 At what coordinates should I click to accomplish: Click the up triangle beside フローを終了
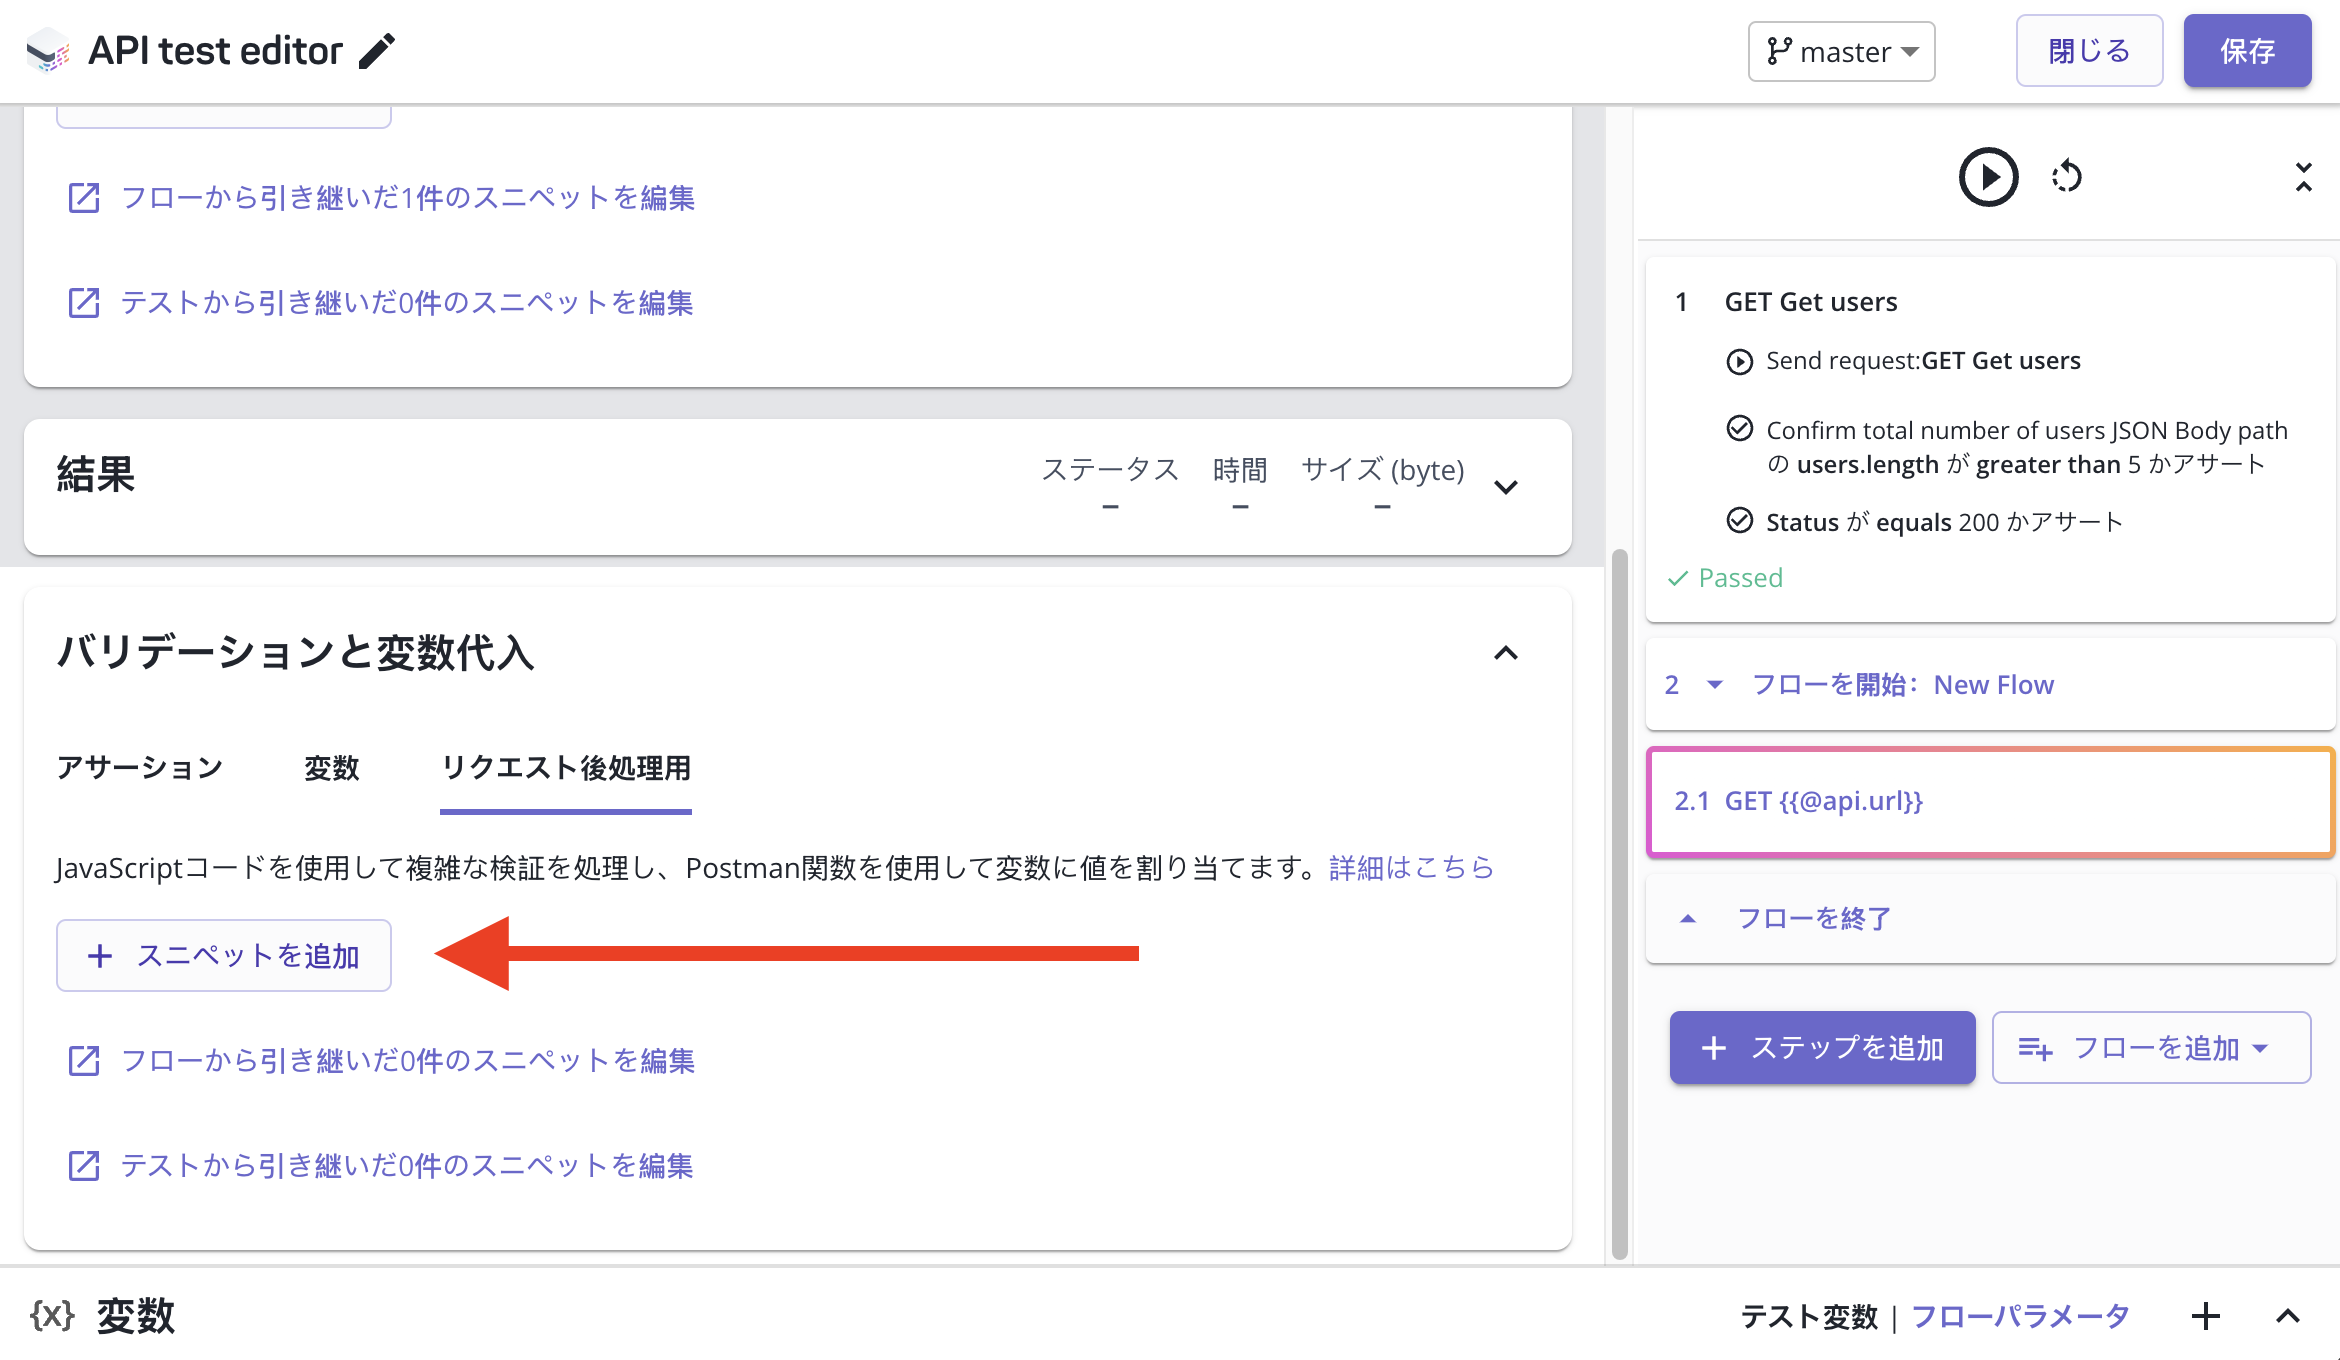pyautogui.click(x=1688, y=918)
